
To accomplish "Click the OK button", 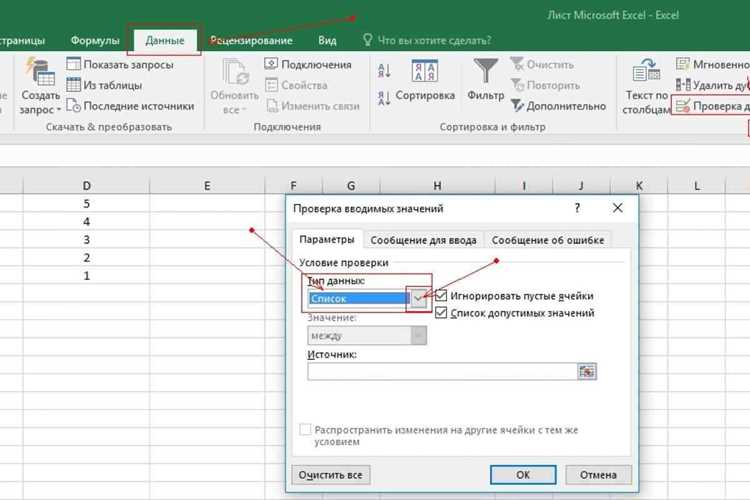I will (x=523, y=475).
